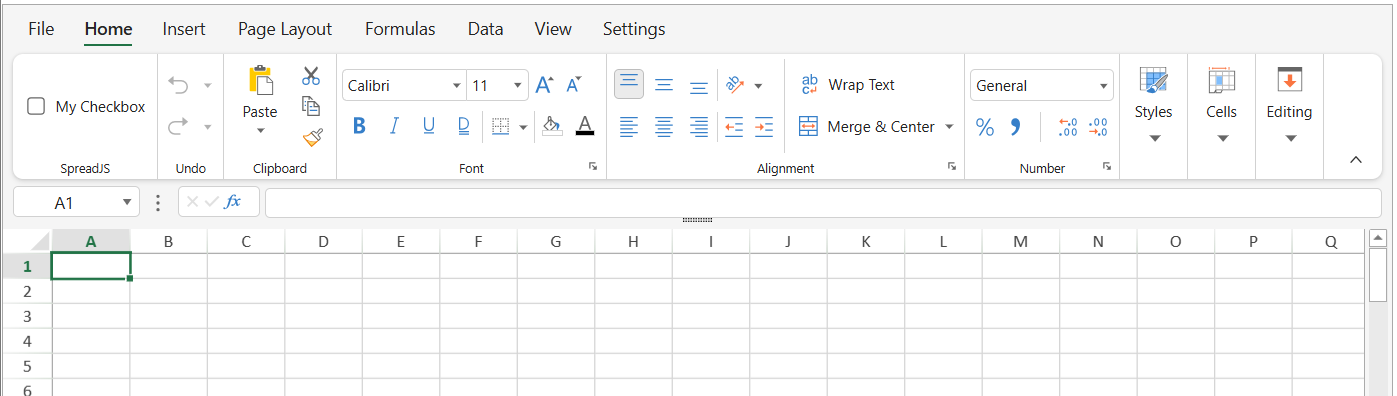Open the font size 11 dropdown
Screen dimensions: 1397x396
(x=518, y=86)
